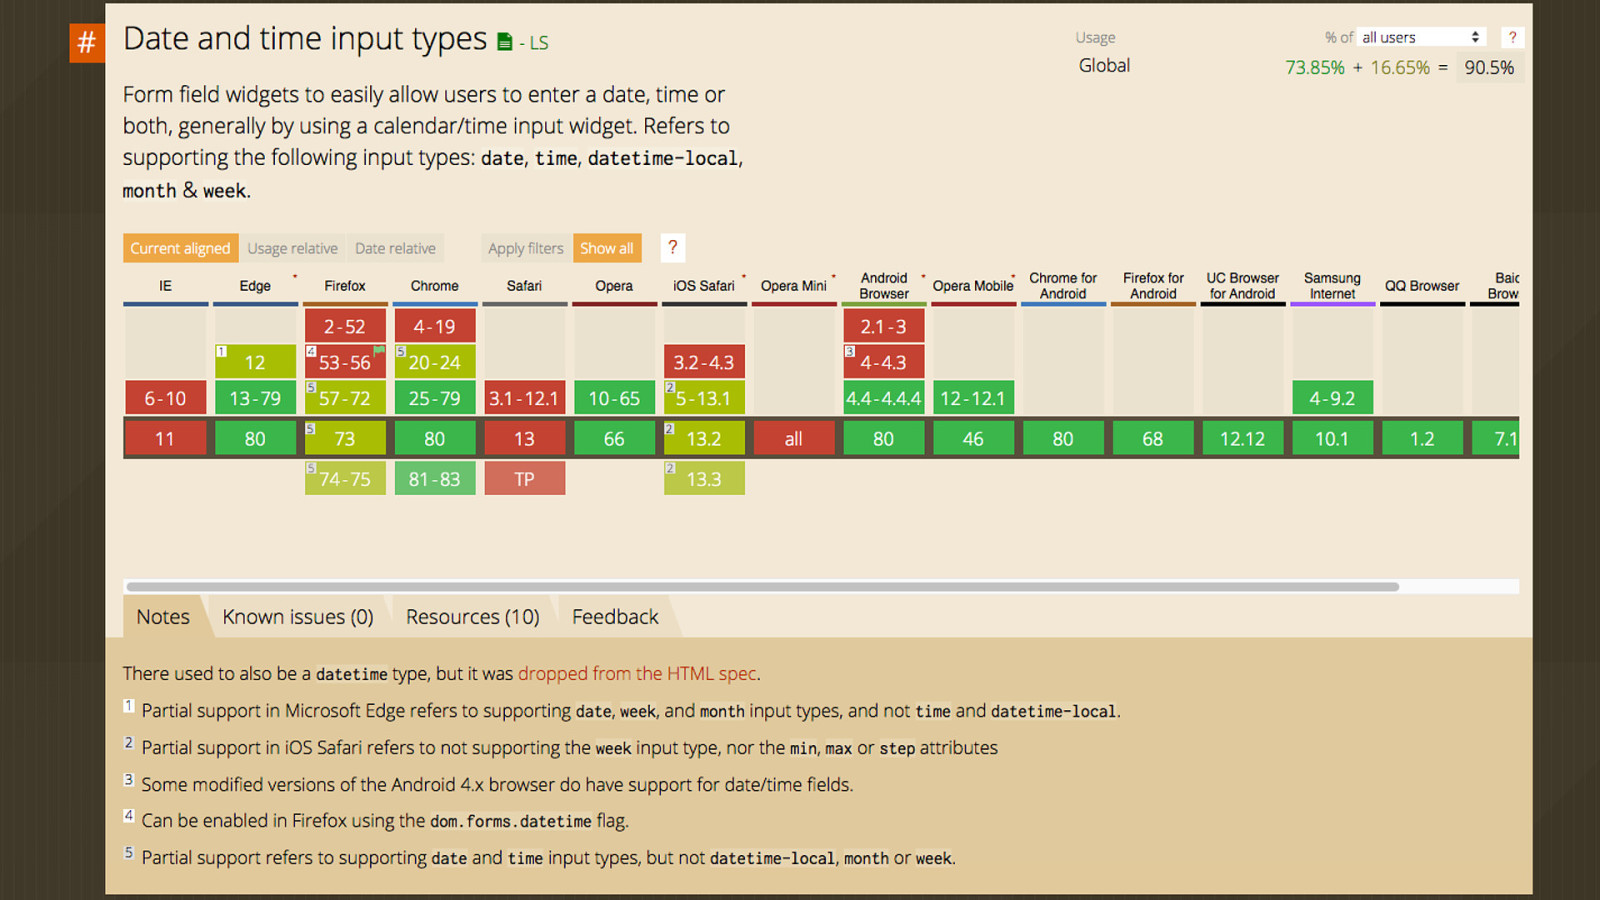1600x900 pixels.
Task: Click the IE browser column header
Action: [165, 286]
